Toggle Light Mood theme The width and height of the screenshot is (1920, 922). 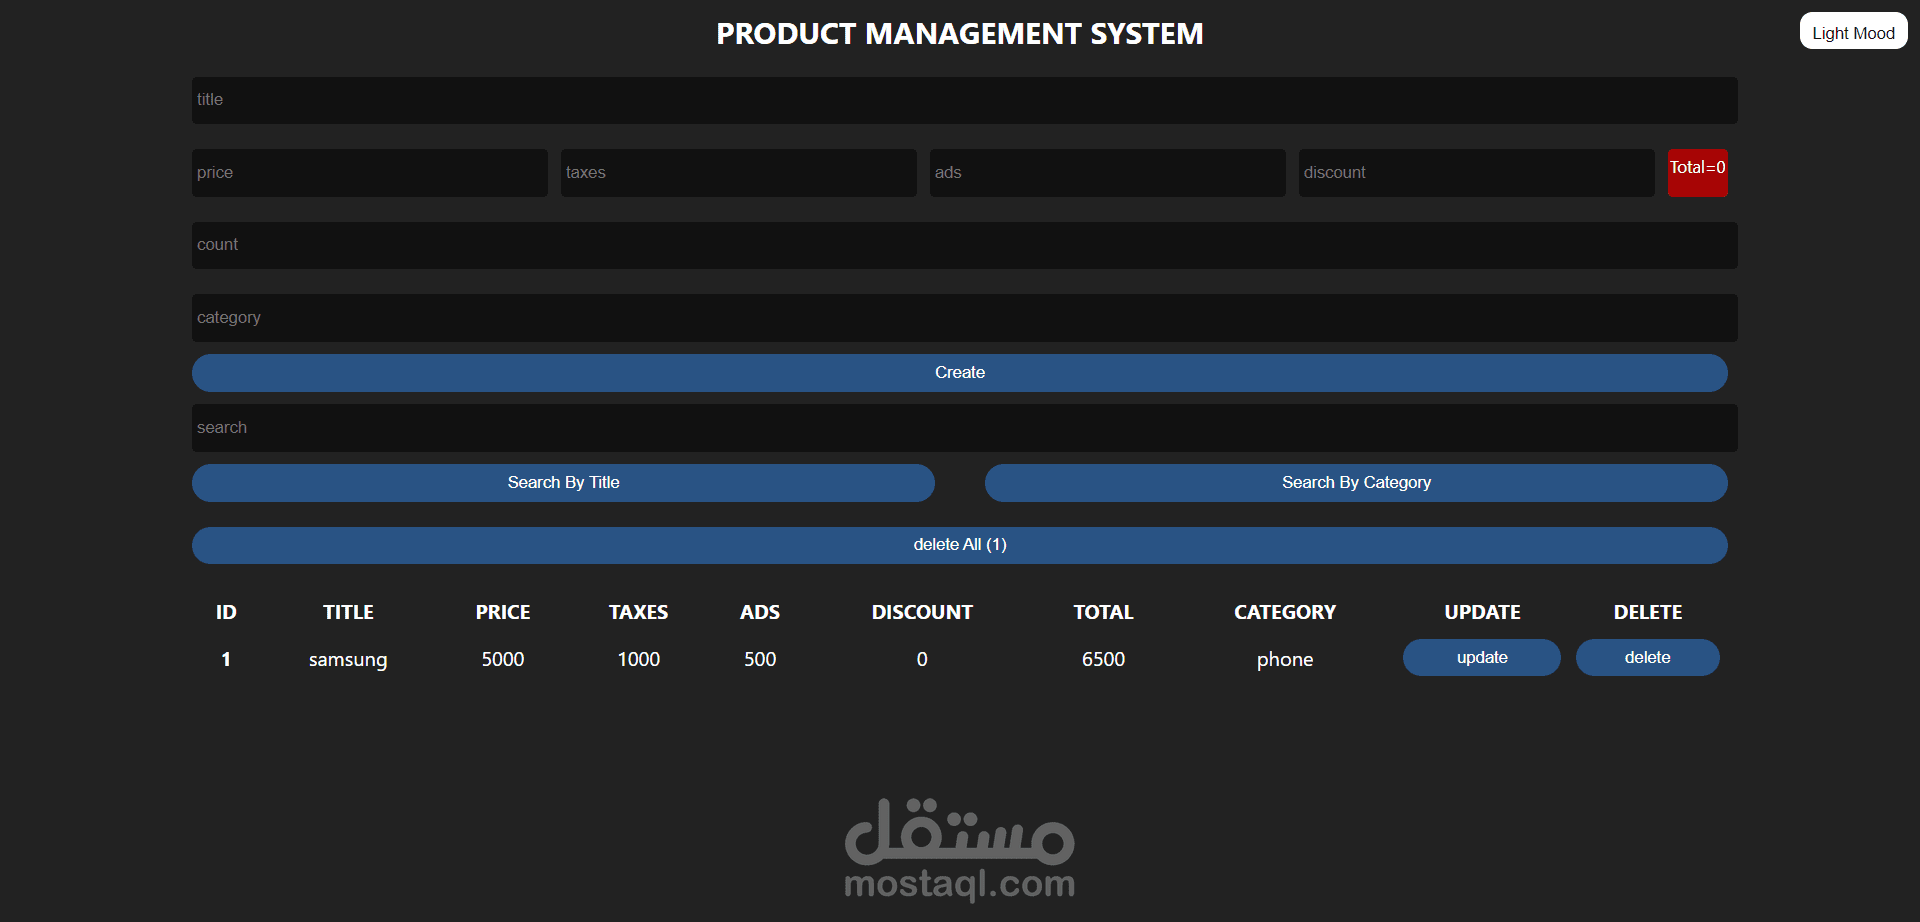(x=1852, y=31)
